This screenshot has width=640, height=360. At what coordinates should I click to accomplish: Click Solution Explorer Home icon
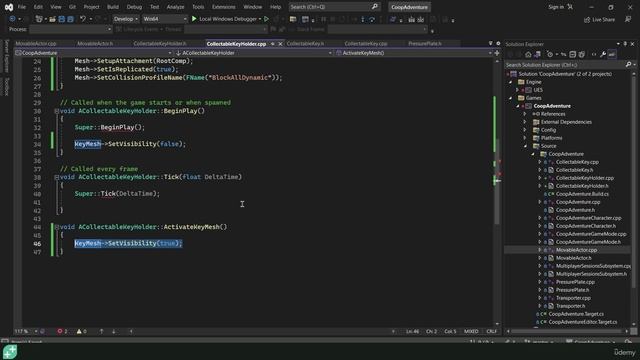528,54
